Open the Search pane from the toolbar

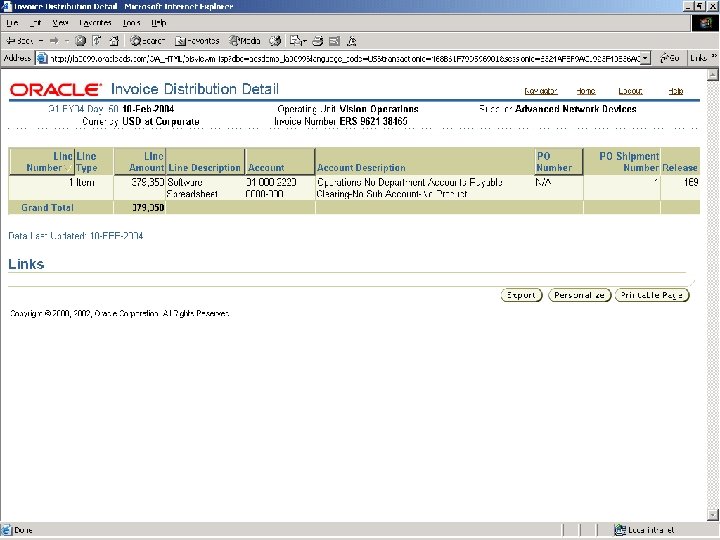click(147, 41)
